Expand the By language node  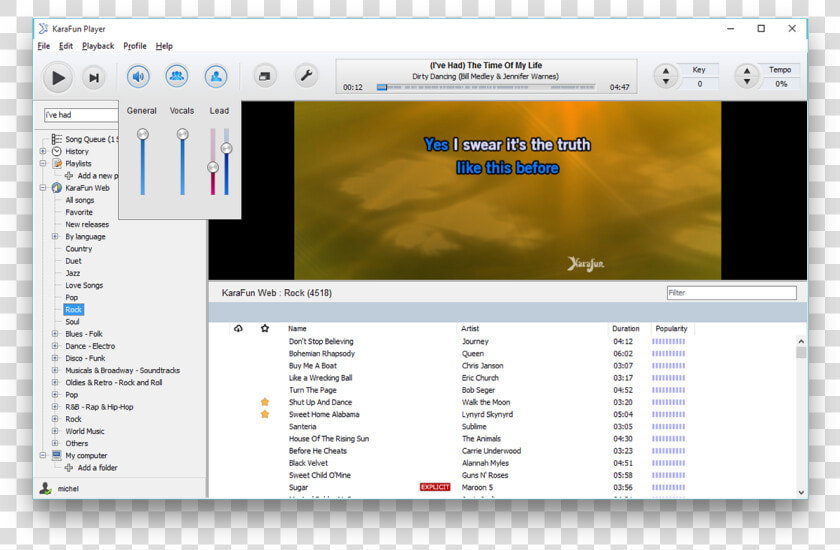[x=55, y=236]
